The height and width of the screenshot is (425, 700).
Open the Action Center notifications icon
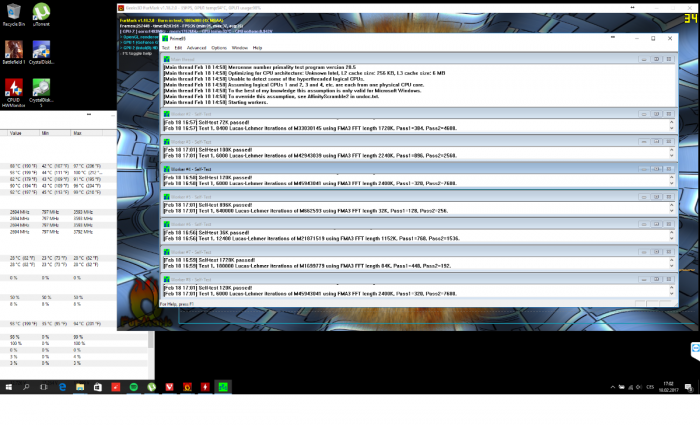tap(690, 387)
